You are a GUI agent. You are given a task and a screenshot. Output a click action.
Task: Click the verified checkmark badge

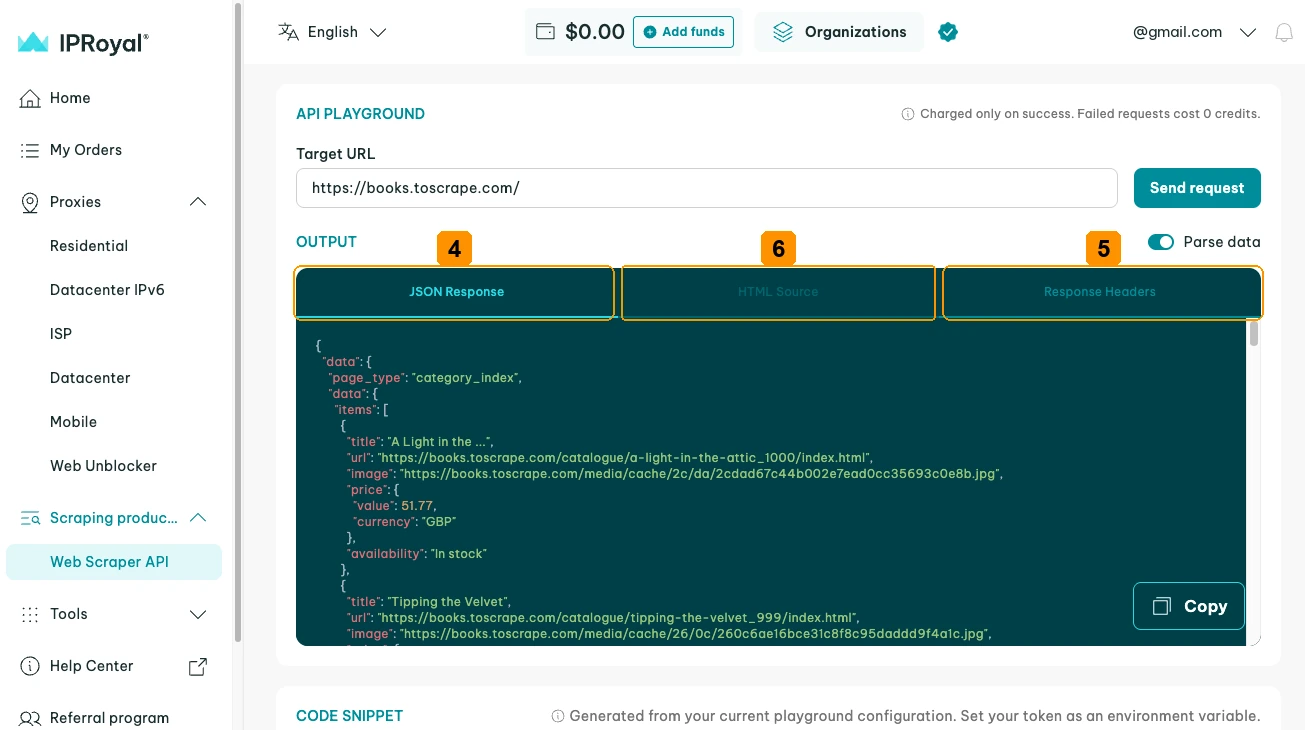tap(948, 32)
